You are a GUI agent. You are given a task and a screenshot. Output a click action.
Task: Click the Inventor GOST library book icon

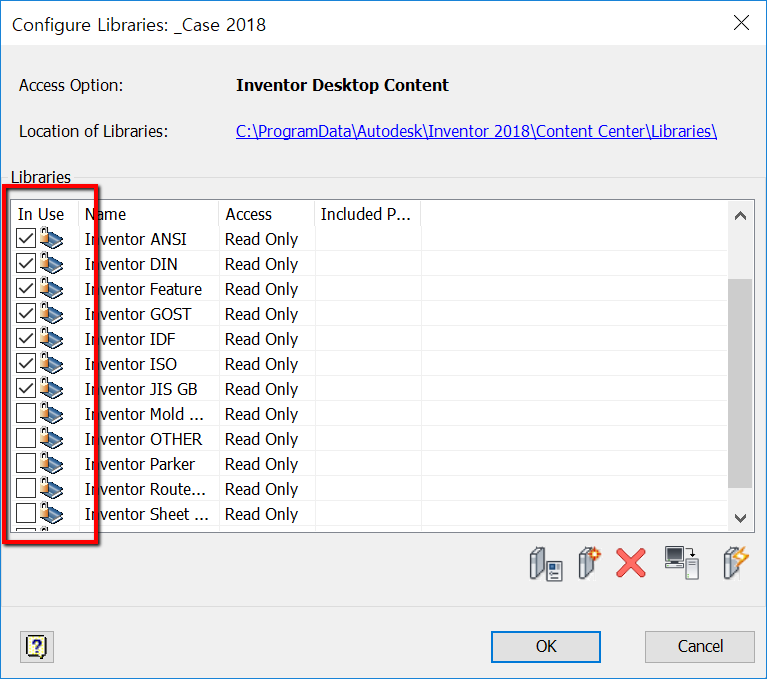[x=51, y=313]
